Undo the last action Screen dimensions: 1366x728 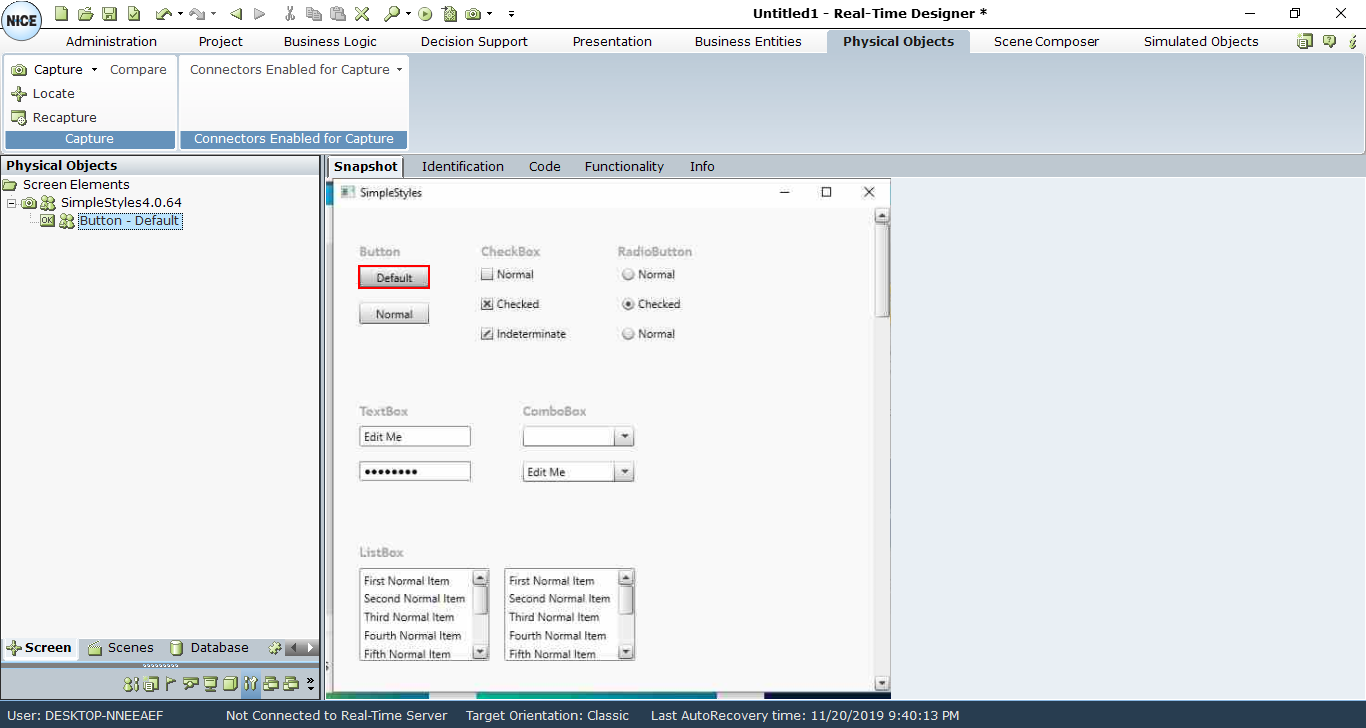pyautogui.click(x=163, y=13)
